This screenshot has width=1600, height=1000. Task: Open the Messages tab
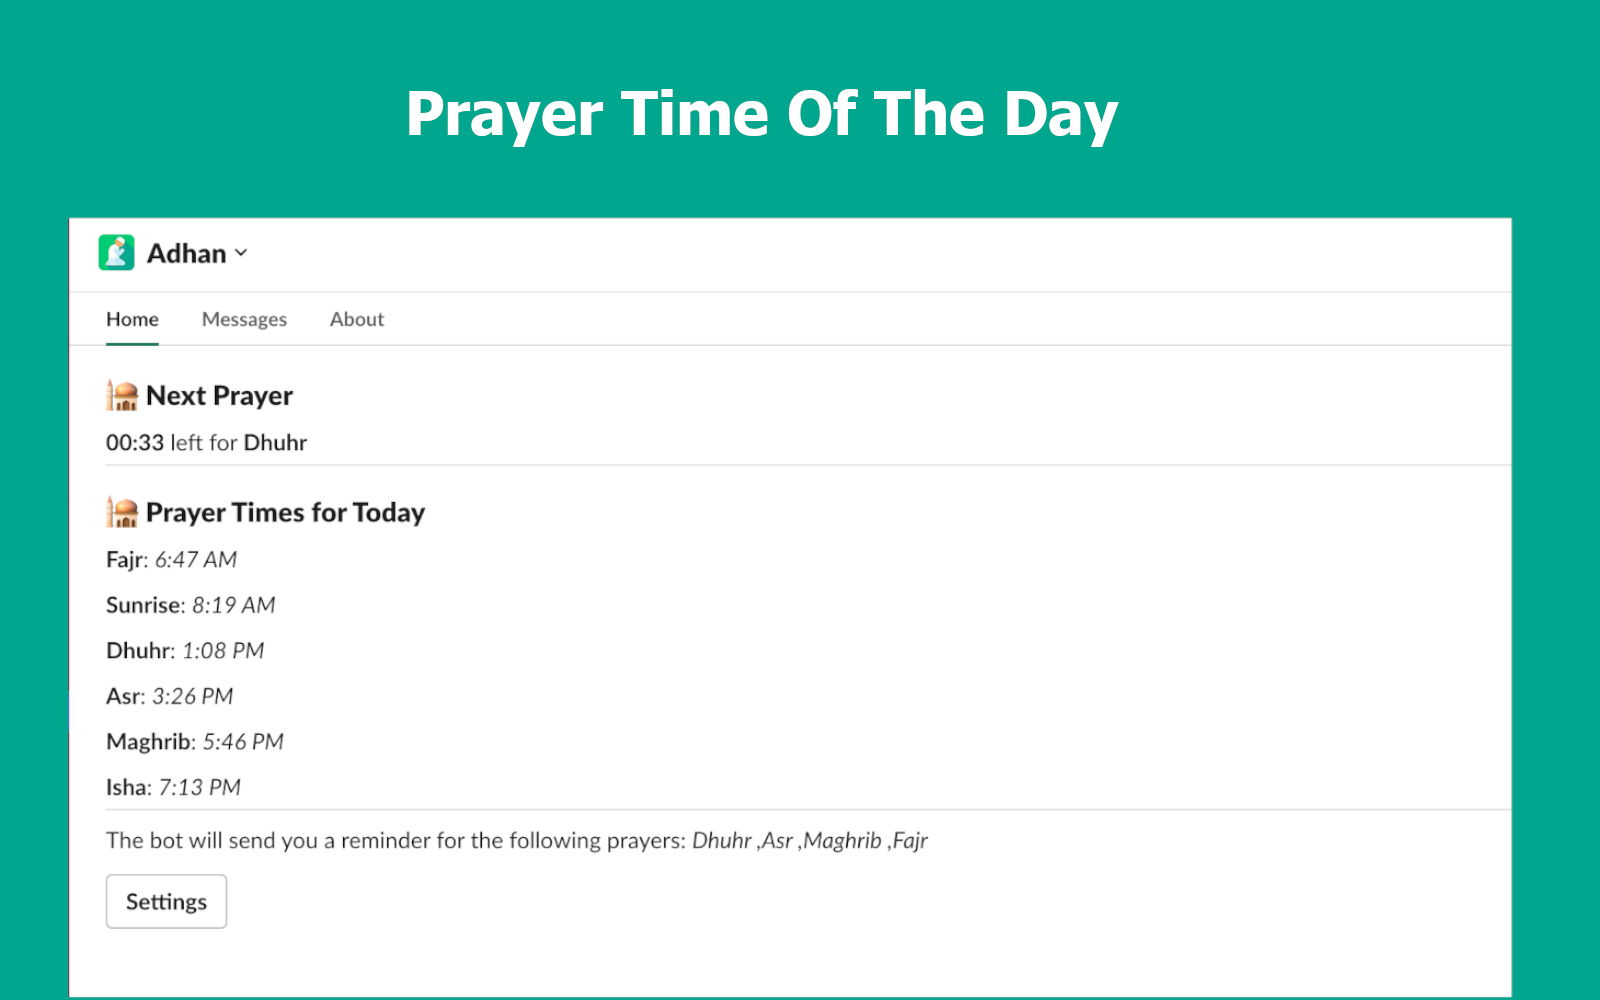pos(244,319)
